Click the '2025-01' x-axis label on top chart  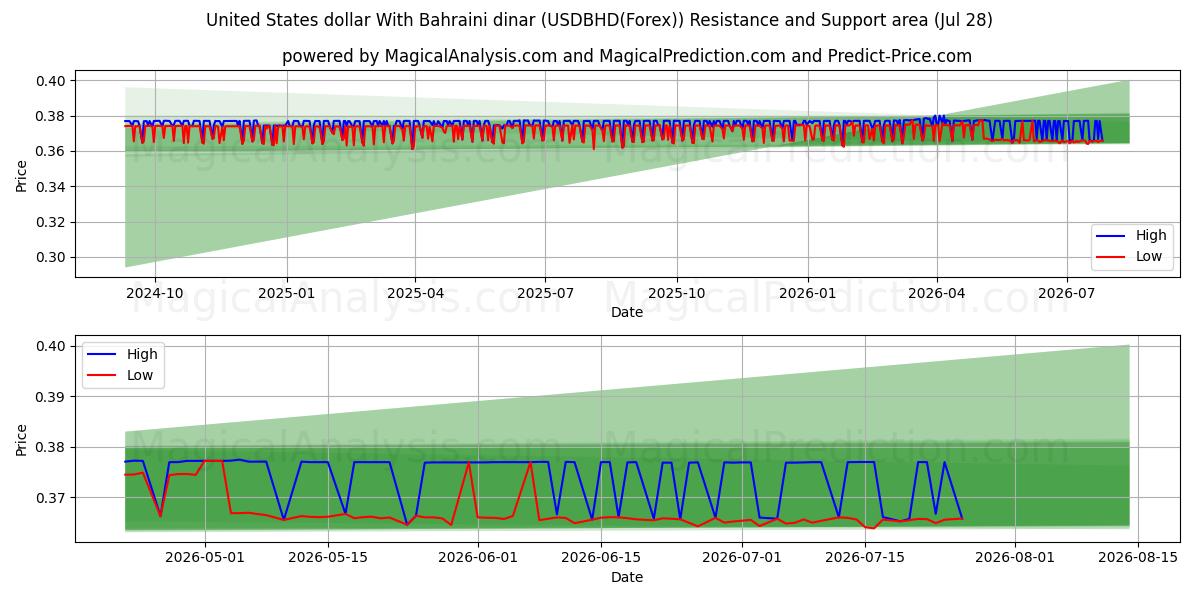pyautogui.click(x=287, y=294)
